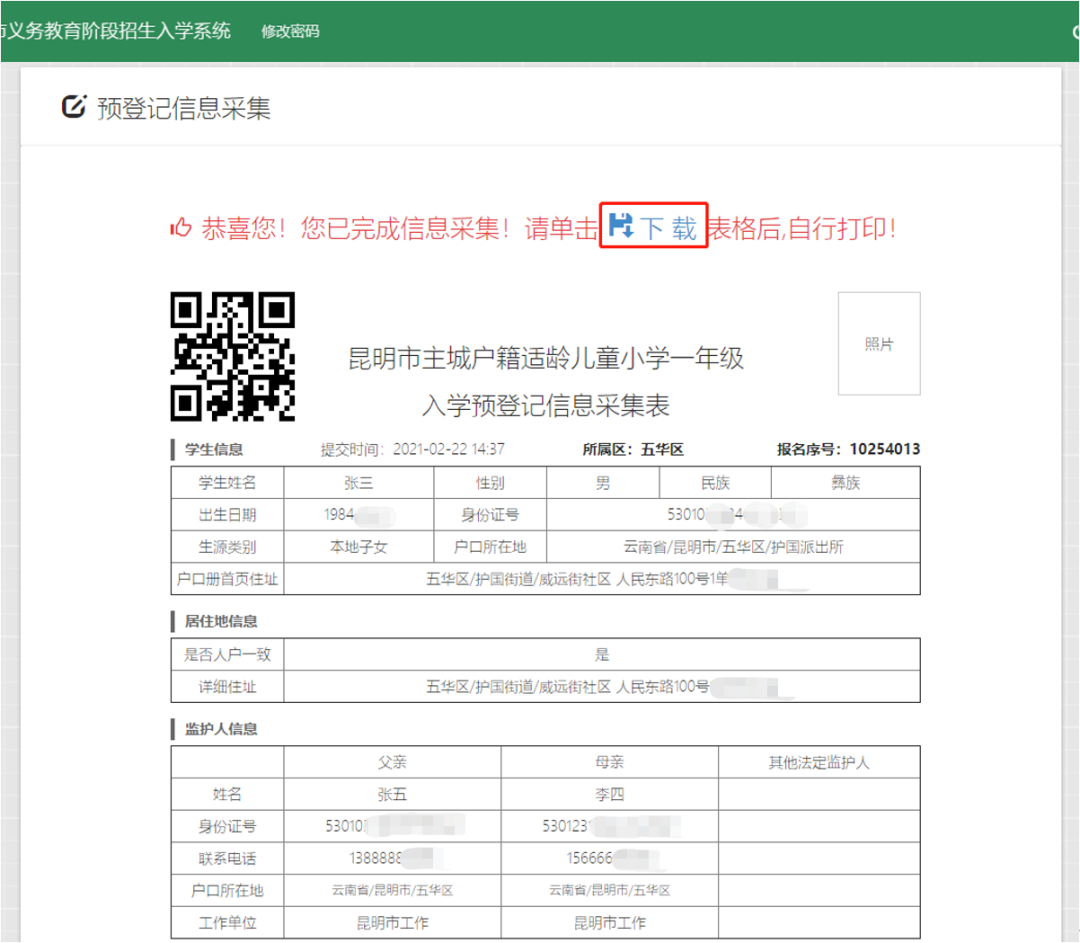Click the download disk icon beside 下载
The height and width of the screenshot is (943, 1080).
click(620, 225)
